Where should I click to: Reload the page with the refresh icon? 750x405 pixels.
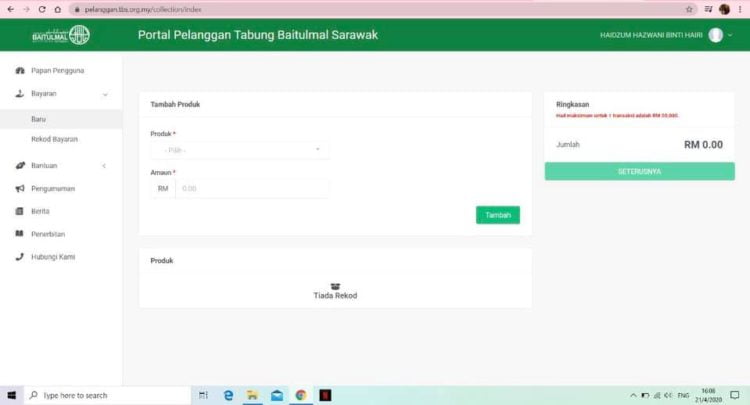point(42,9)
